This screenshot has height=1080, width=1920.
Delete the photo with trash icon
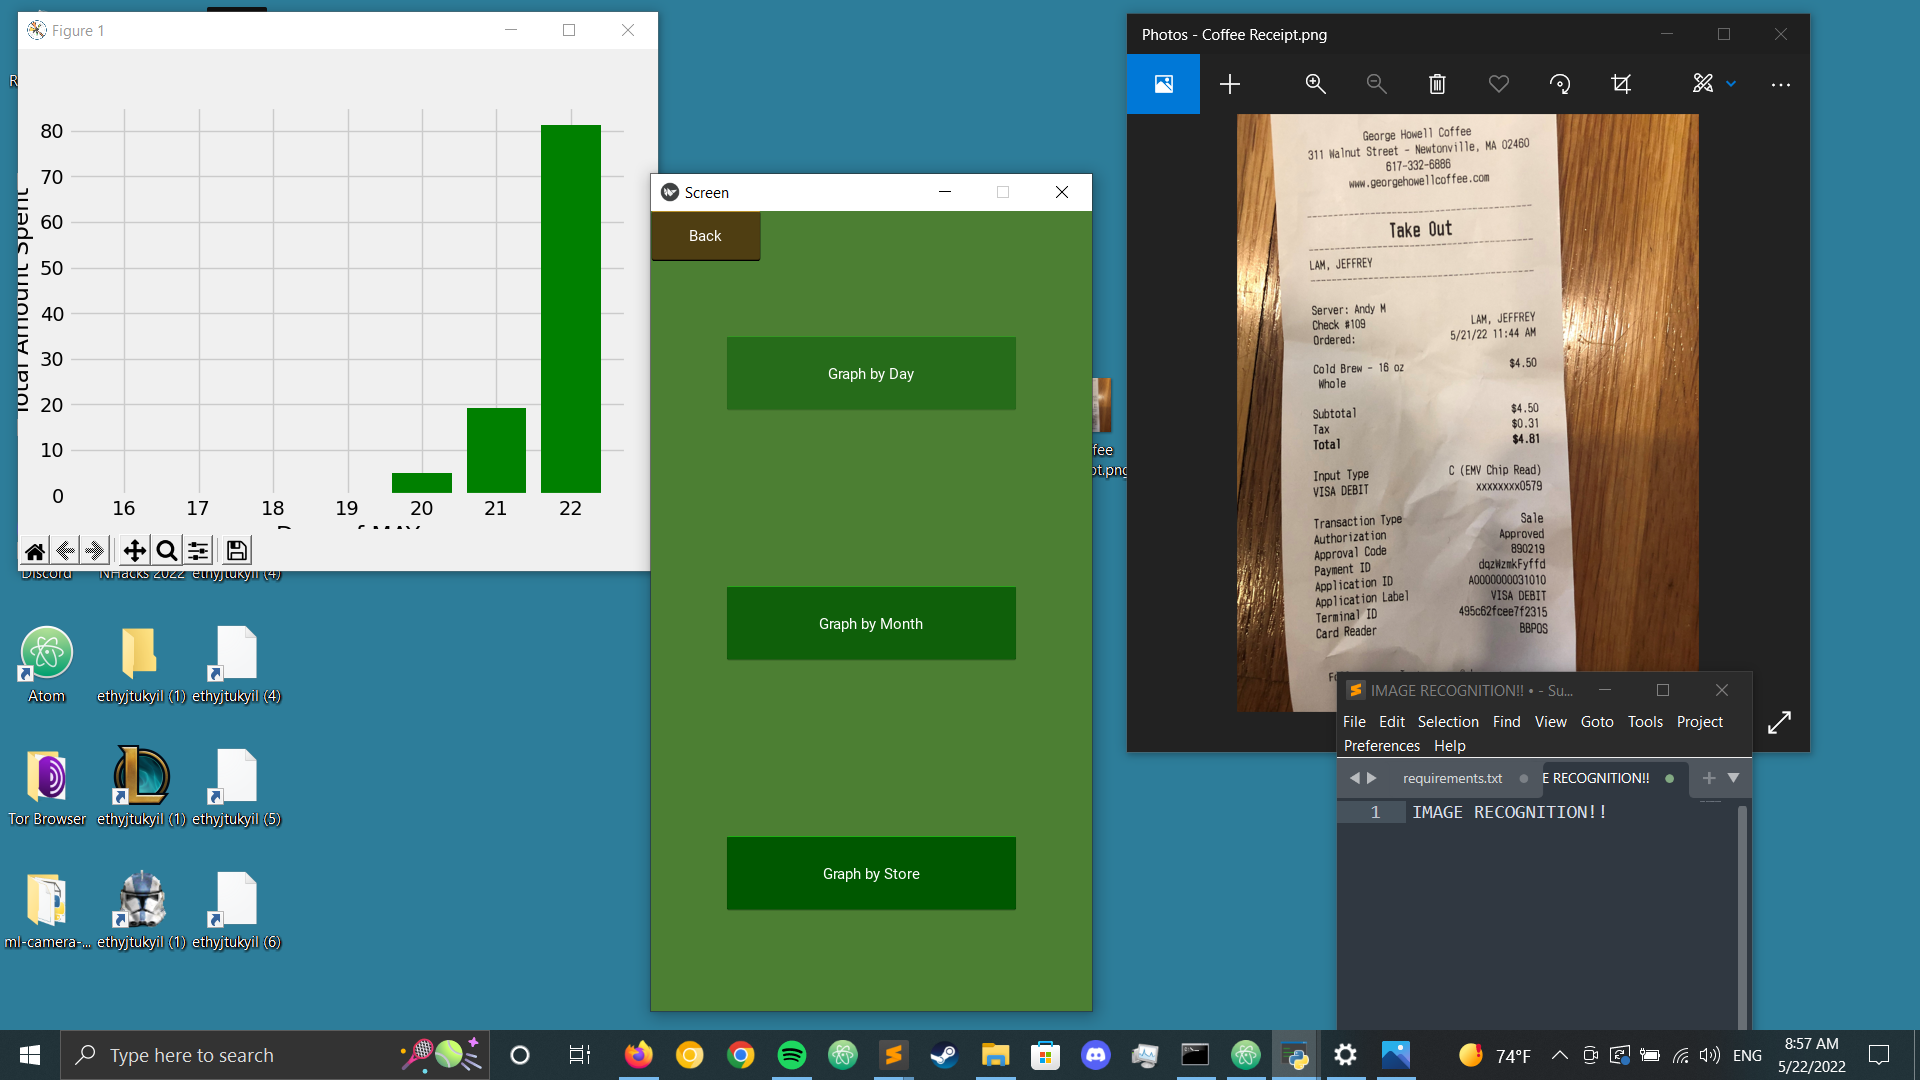pyautogui.click(x=1437, y=84)
